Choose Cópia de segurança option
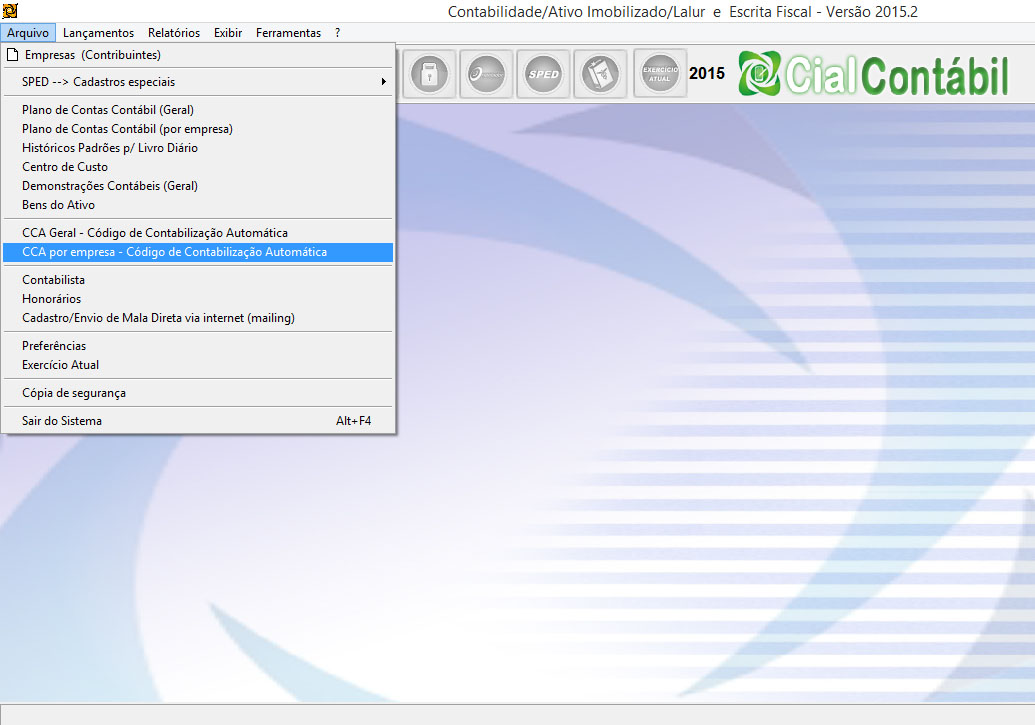 [74, 393]
